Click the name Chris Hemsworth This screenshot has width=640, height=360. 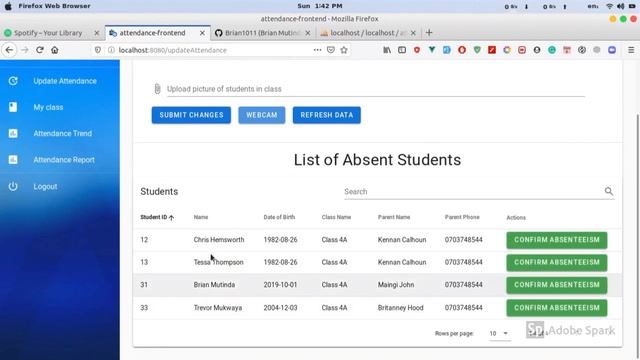pos(219,240)
